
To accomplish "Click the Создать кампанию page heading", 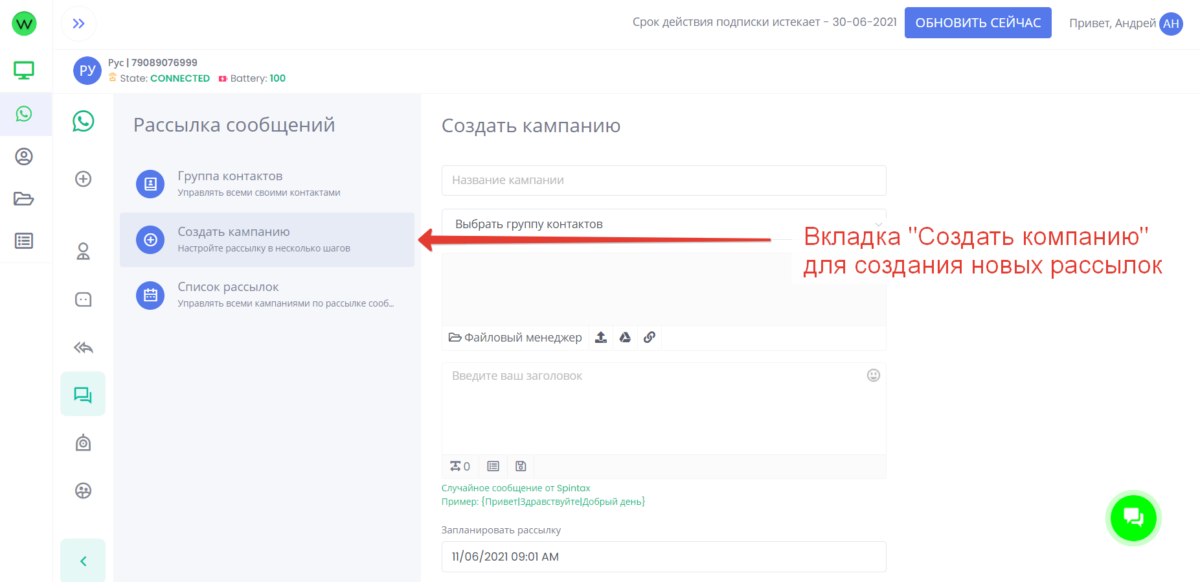I will (x=531, y=126).
